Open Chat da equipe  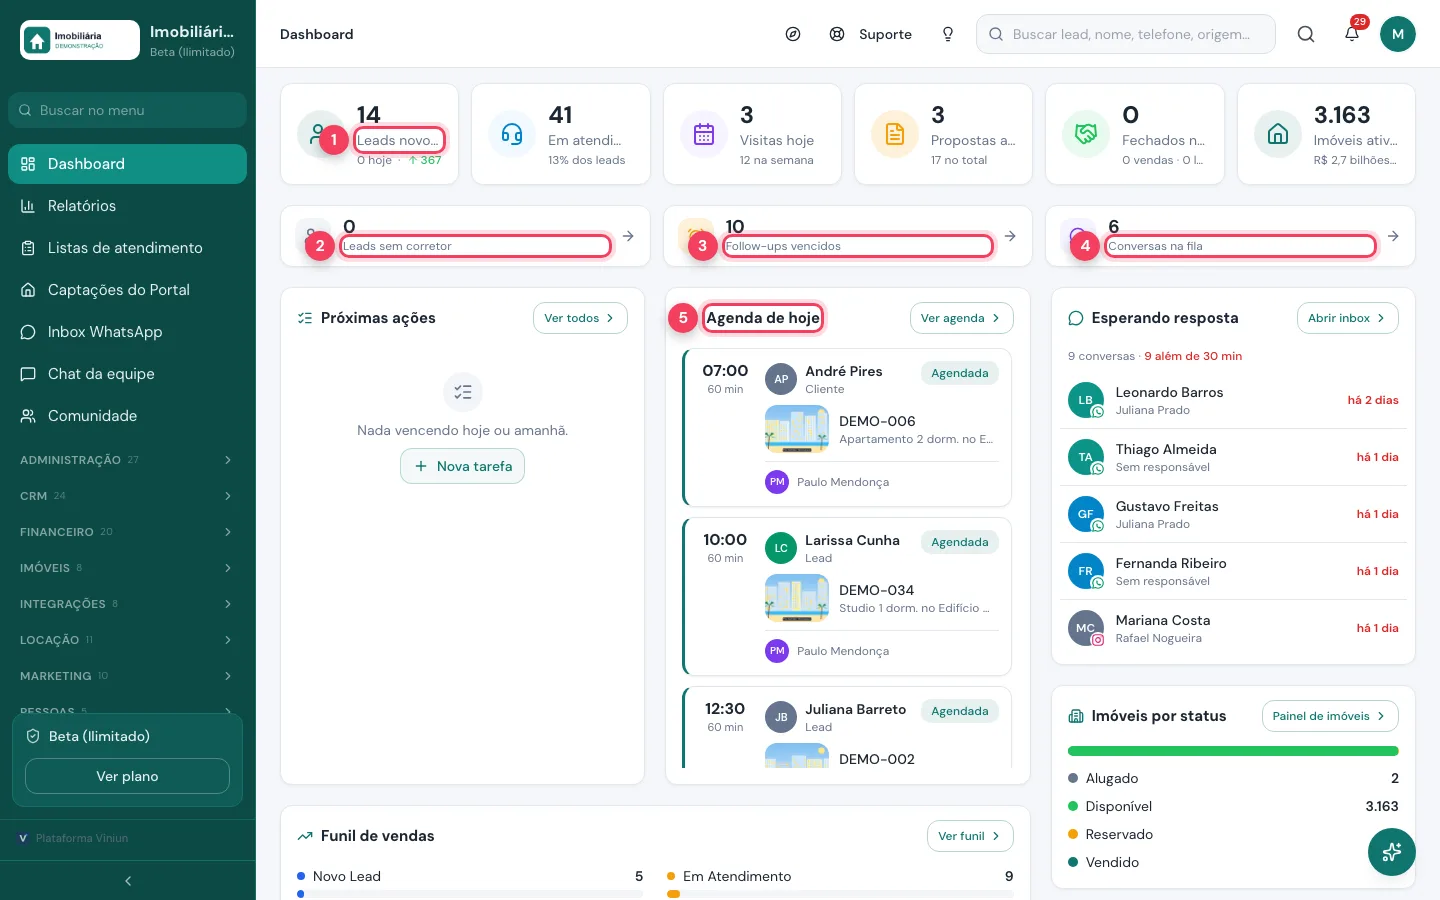(x=127, y=374)
